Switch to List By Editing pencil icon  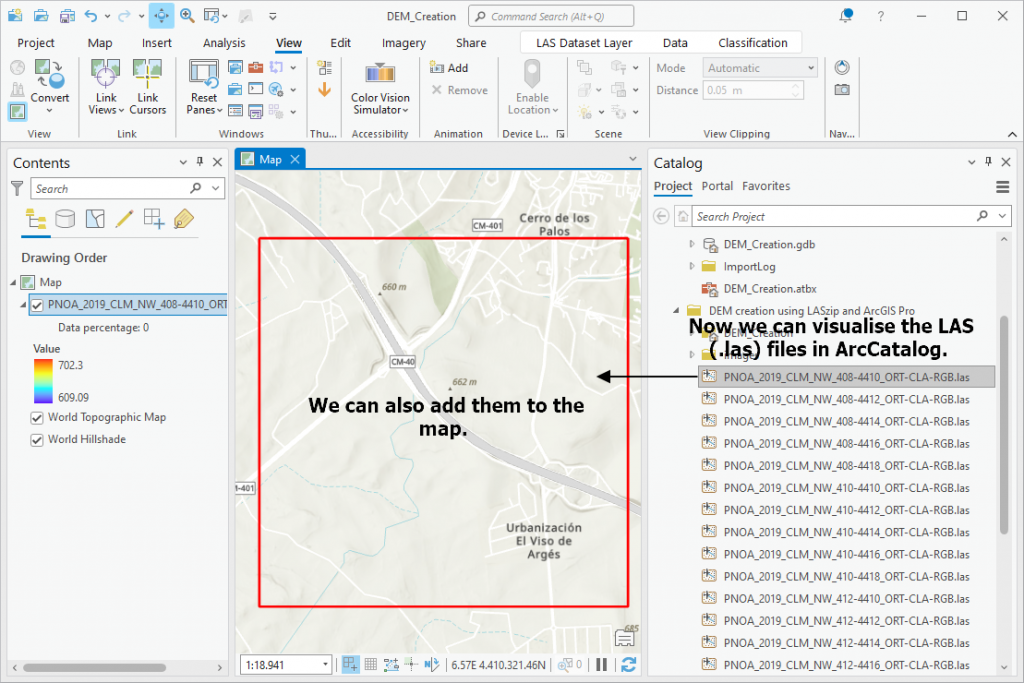click(124, 219)
